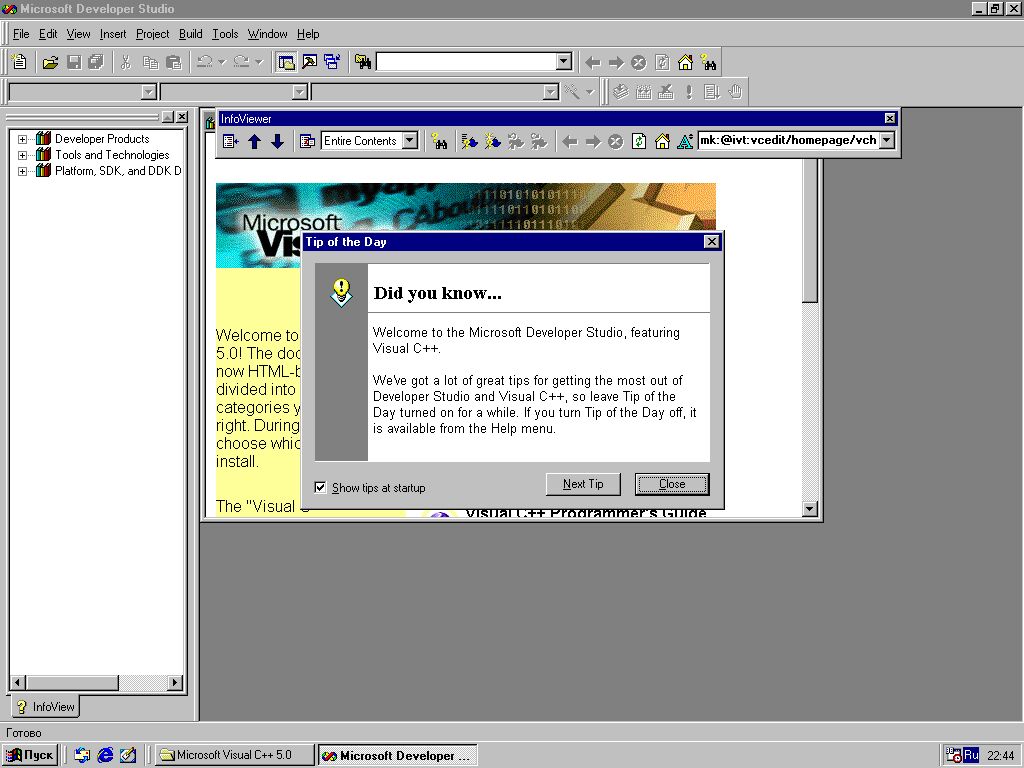Uncheck Show tips at startup
1024x768 pixels.
[x=320, y=487]
